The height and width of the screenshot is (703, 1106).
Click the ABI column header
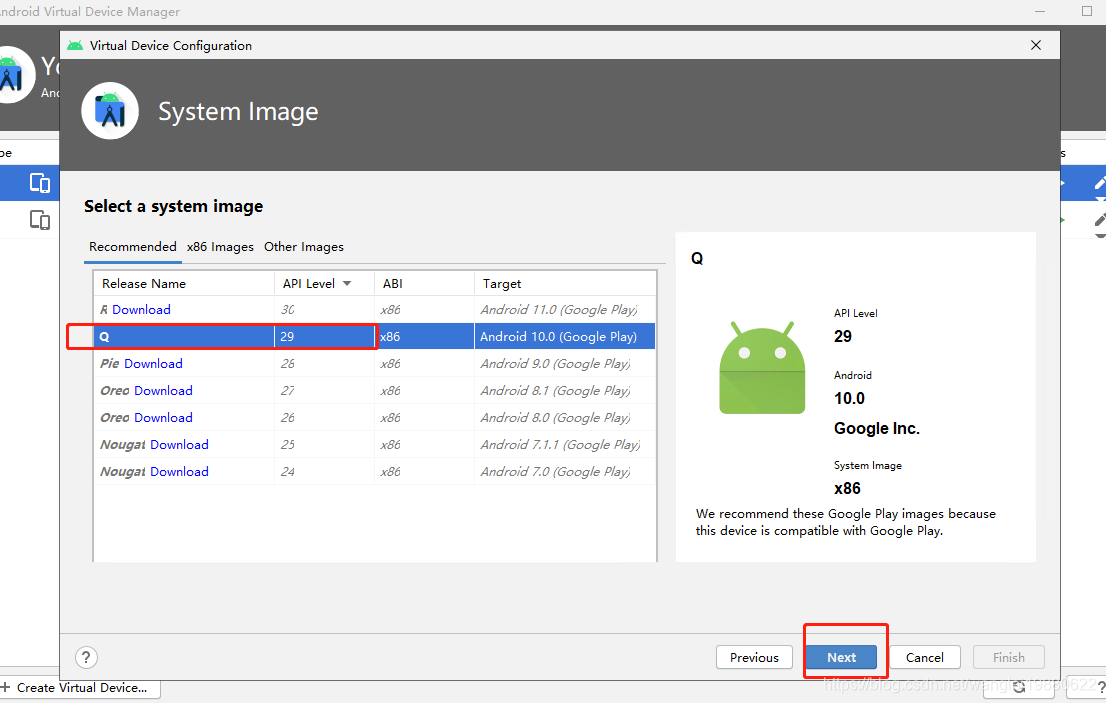coord(424,283)
